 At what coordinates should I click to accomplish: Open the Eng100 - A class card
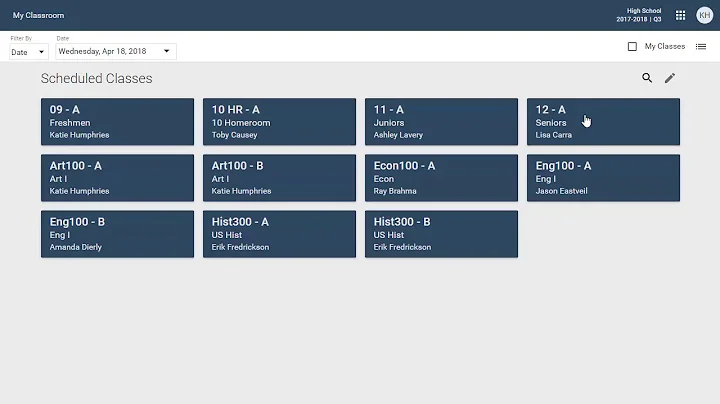pos(603,178)
